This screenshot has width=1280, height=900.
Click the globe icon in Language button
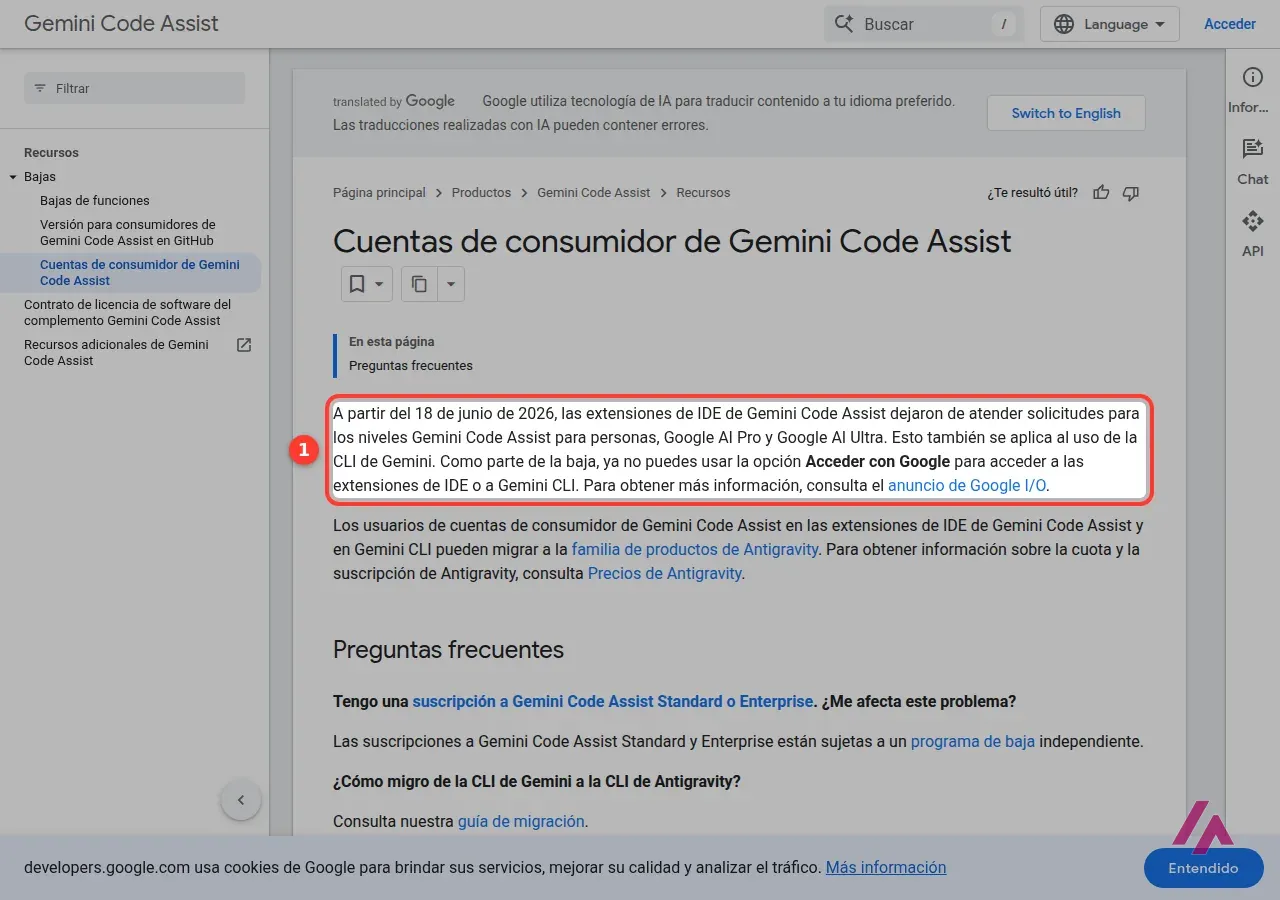1064,24
